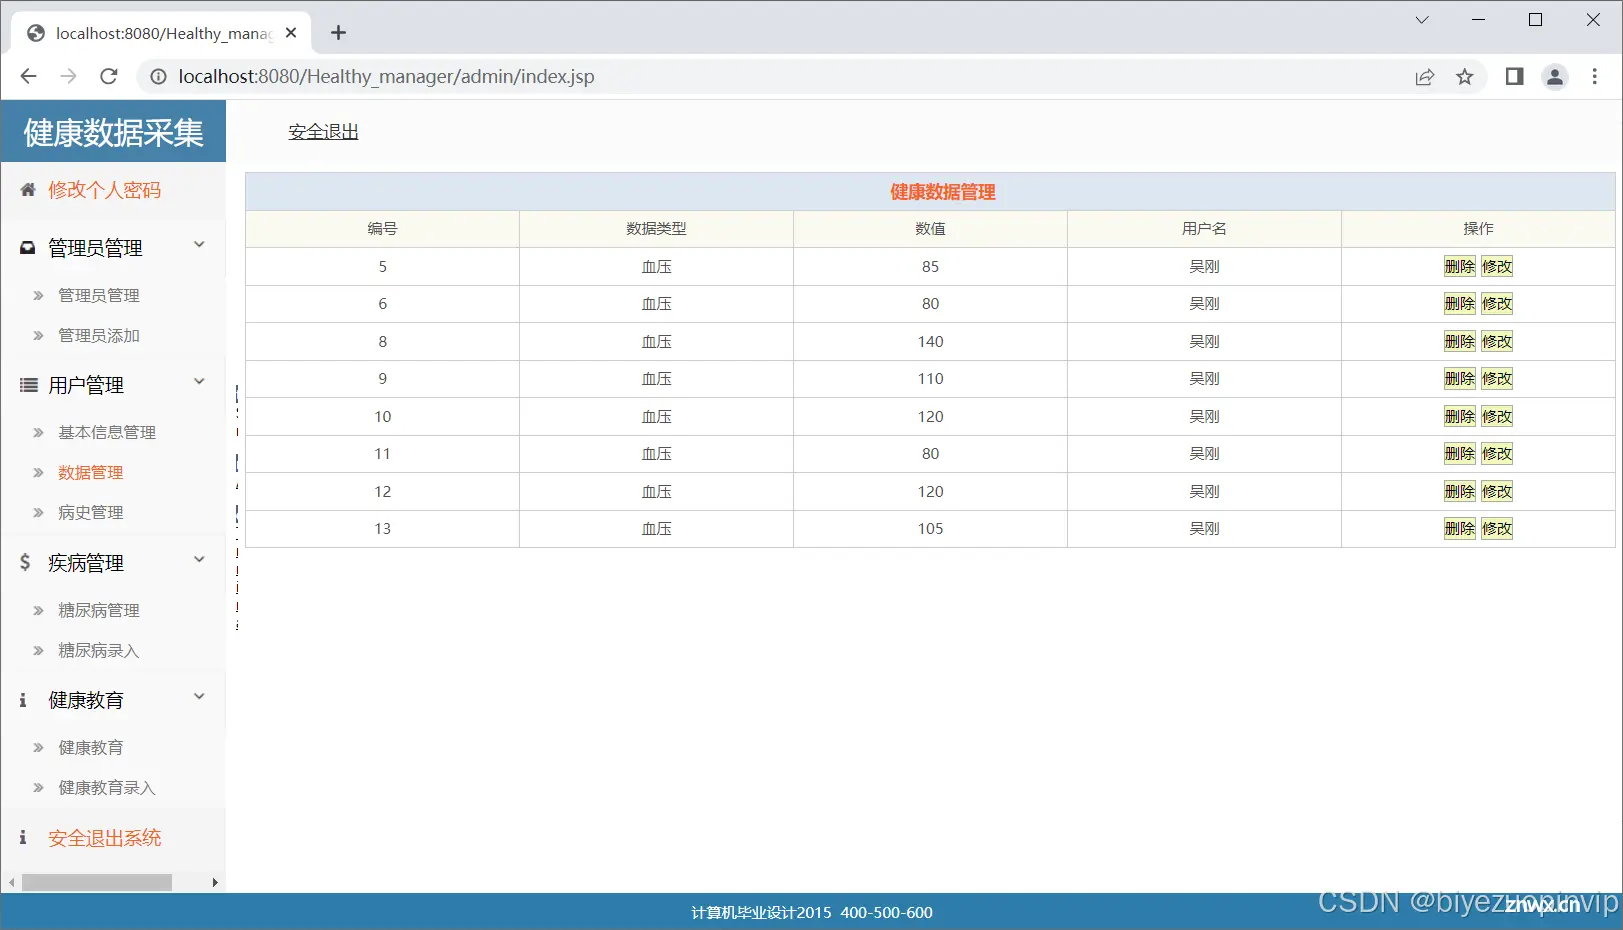The width and height of the screenshot is (1623, 930).
Task: Edit record number 13 via 修改
Action: pos(1497,528)
